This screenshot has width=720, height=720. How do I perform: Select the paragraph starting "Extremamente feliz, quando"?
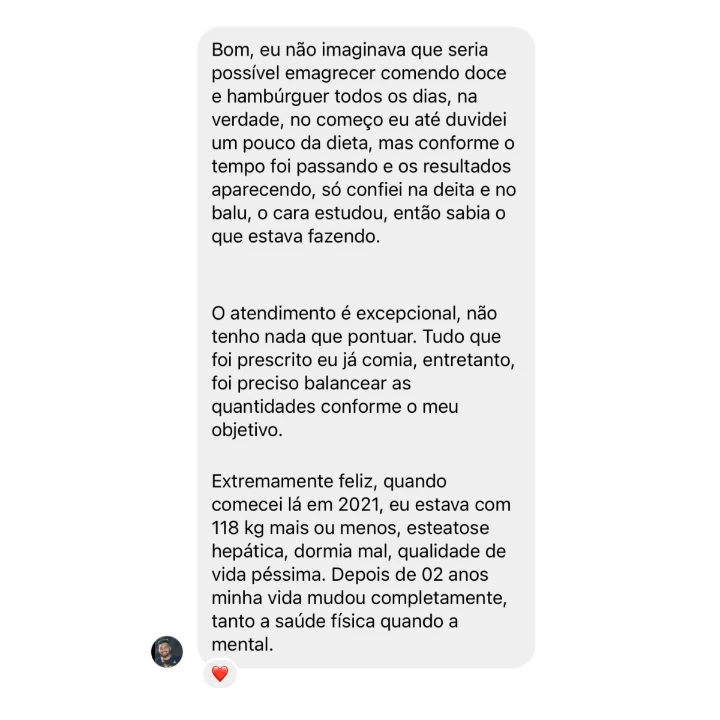[x=361, y=563]
